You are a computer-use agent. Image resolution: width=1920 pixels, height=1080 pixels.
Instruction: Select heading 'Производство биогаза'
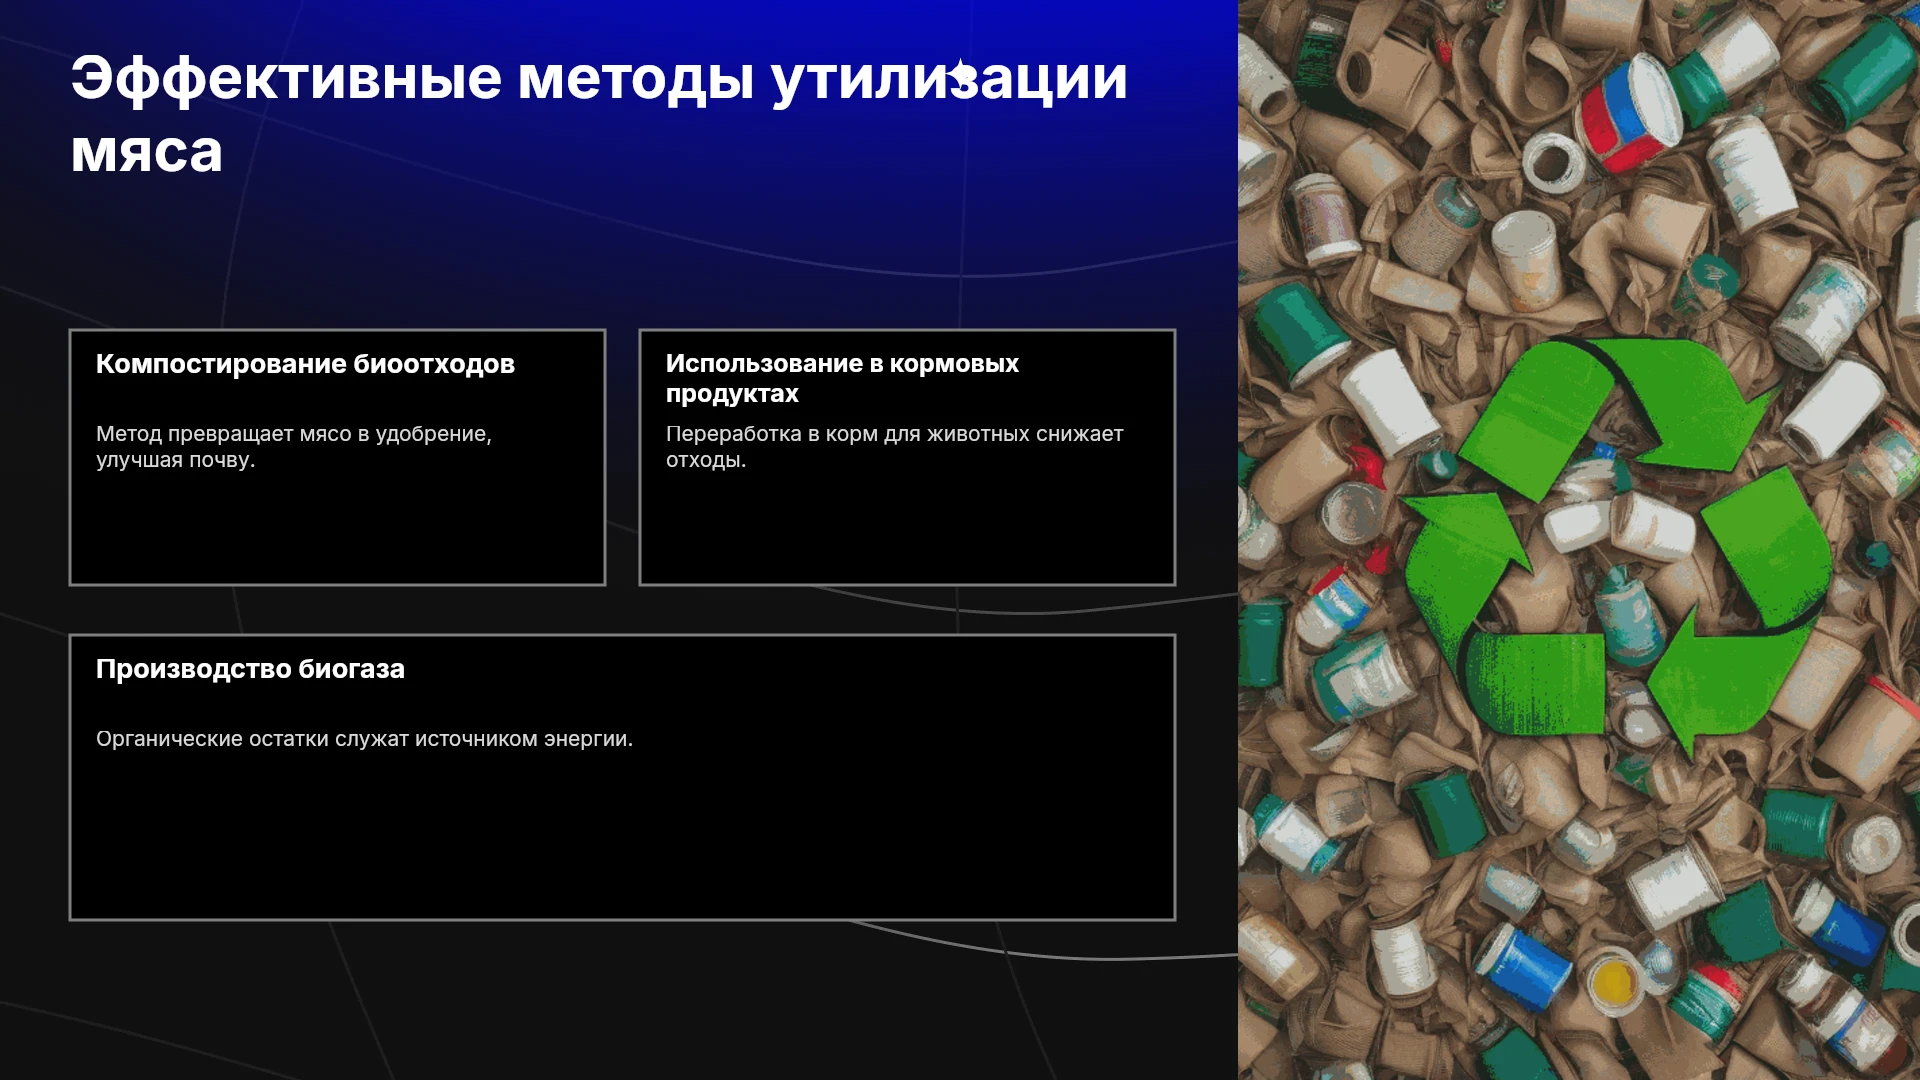(x=250, y=669)
